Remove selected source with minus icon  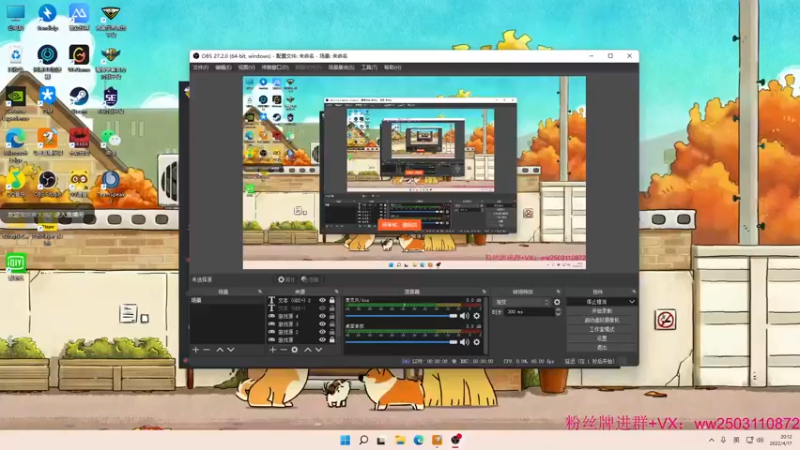[x=284, y=349]
